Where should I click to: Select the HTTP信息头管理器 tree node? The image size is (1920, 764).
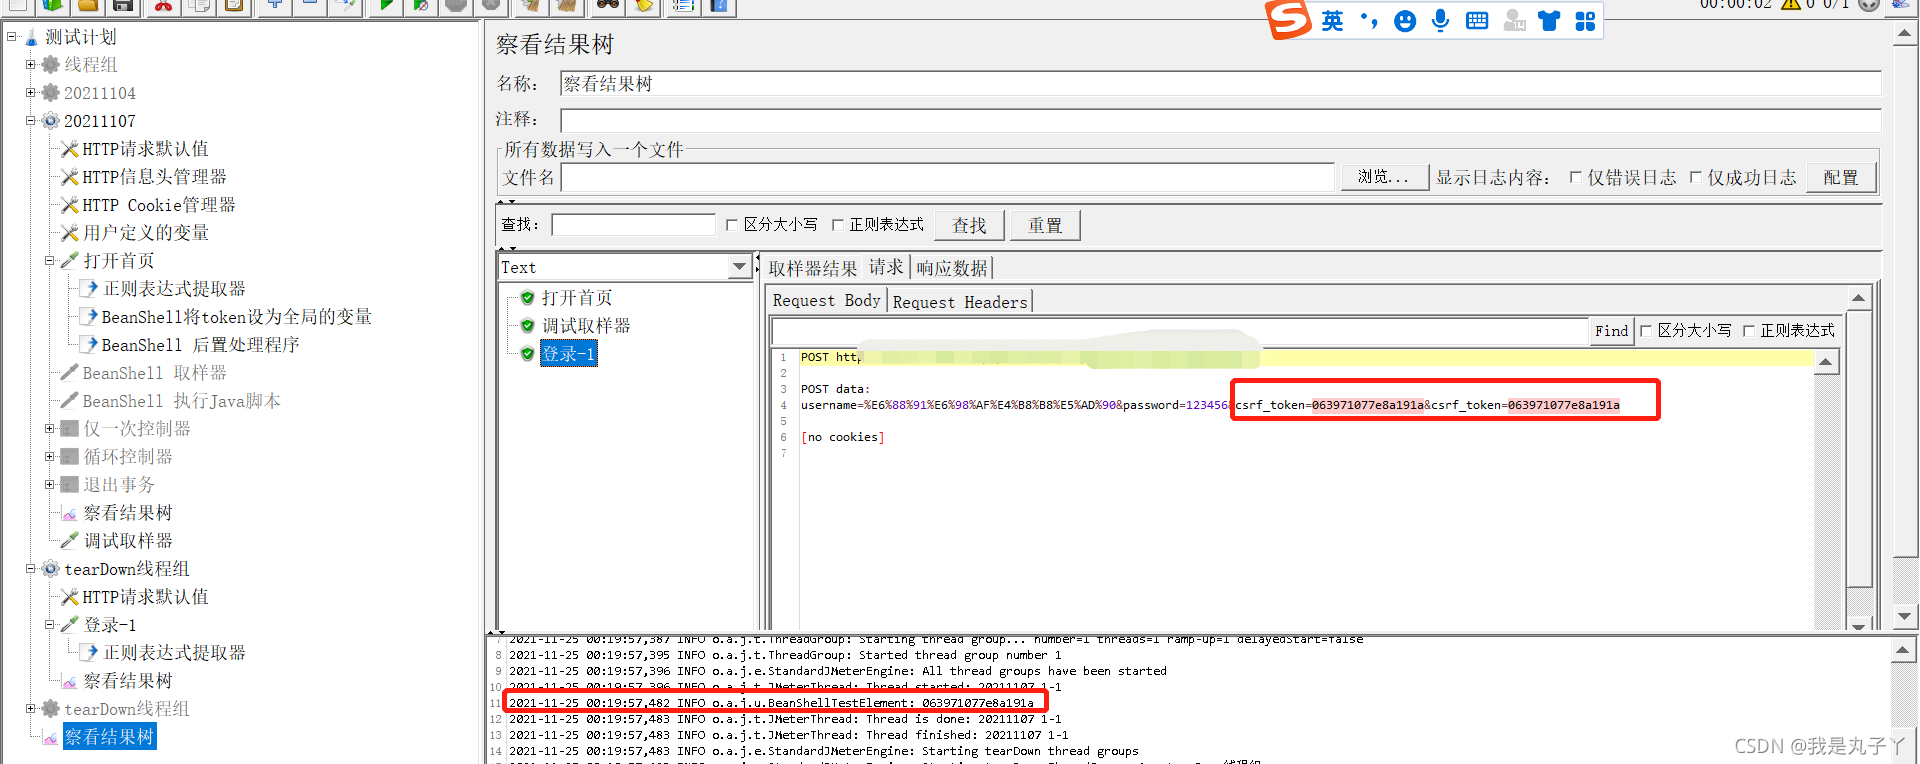154,177
